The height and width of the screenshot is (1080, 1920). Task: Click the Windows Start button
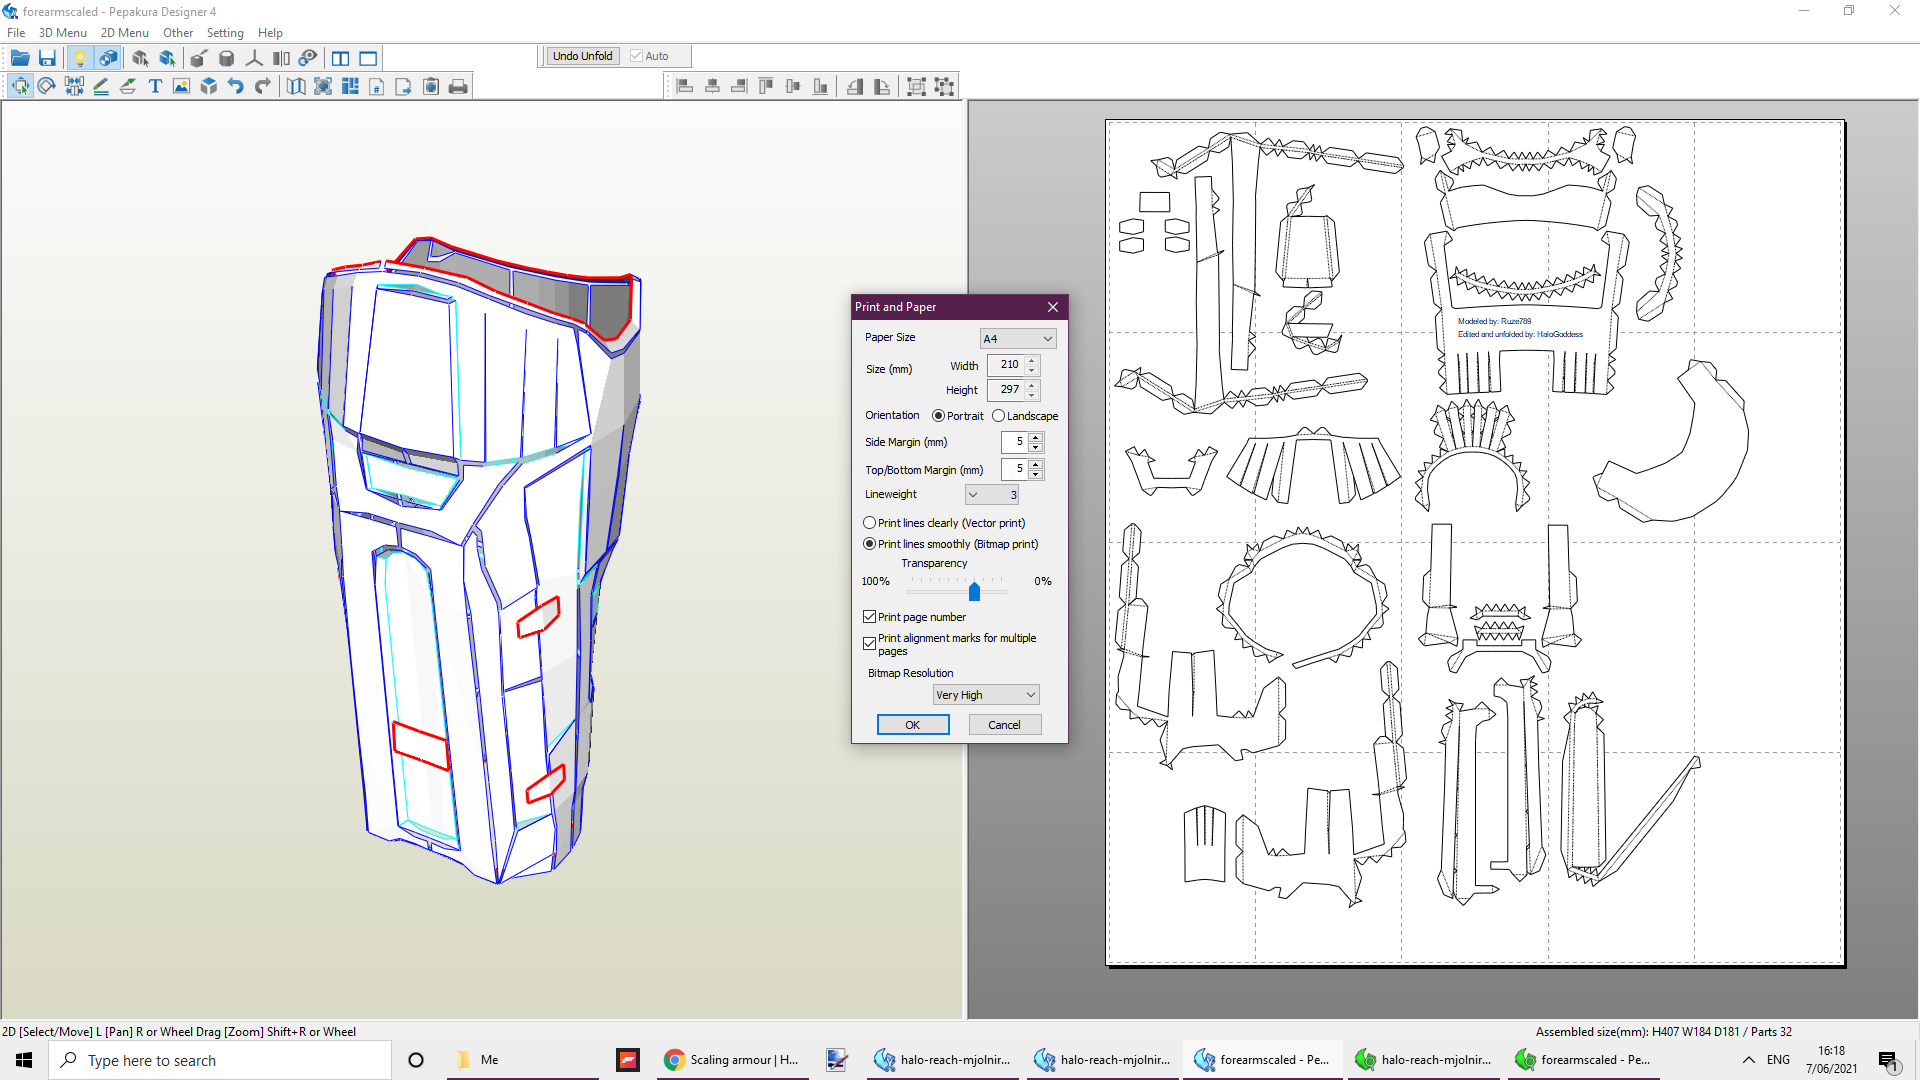(24, 1060)
